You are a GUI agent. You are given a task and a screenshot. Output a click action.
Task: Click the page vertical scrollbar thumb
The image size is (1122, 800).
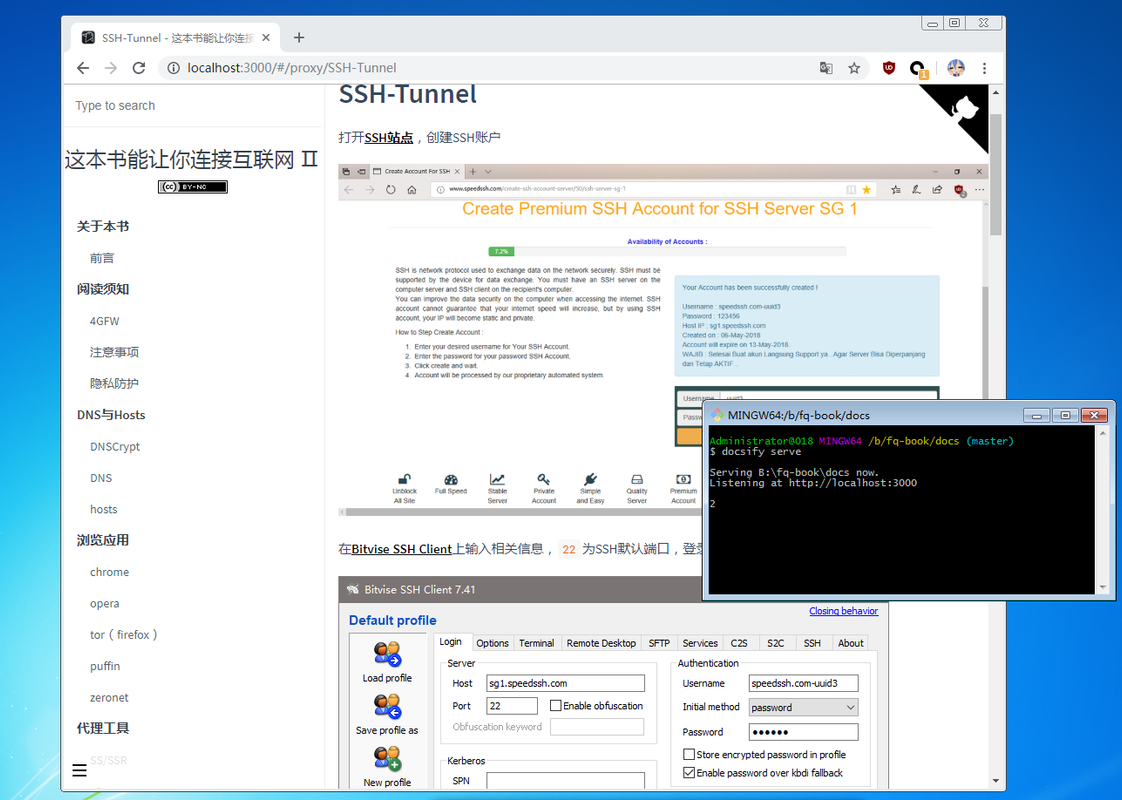point(995,174)
